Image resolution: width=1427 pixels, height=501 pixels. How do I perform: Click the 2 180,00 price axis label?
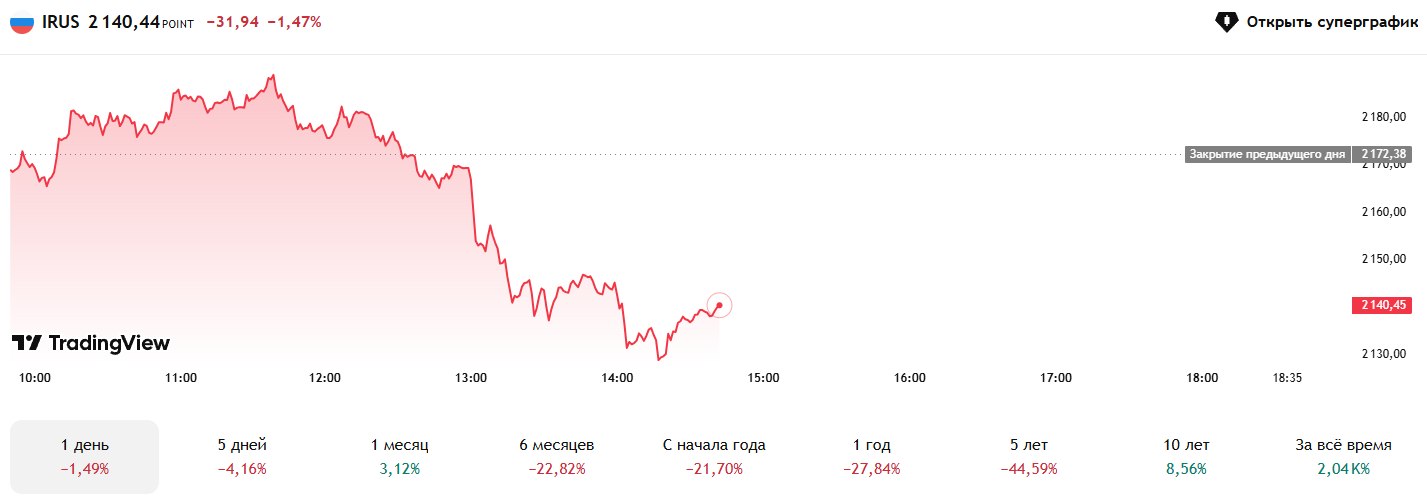tap(1385, 117)
